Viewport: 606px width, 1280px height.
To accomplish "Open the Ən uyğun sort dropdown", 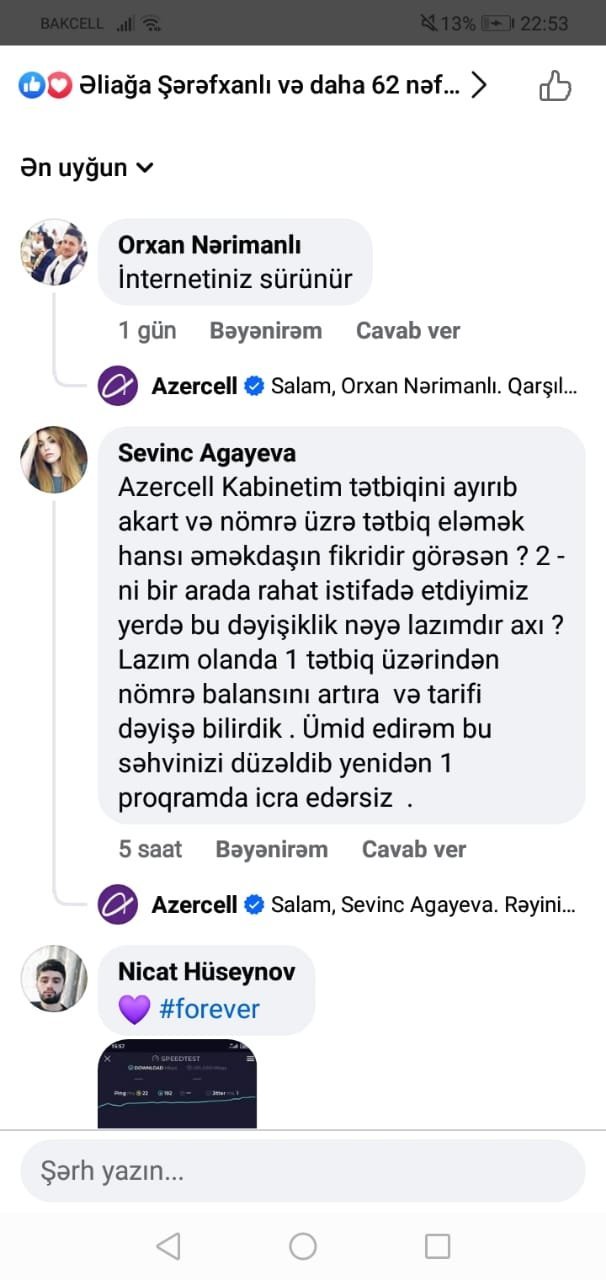I will click(x=87, y=168).
